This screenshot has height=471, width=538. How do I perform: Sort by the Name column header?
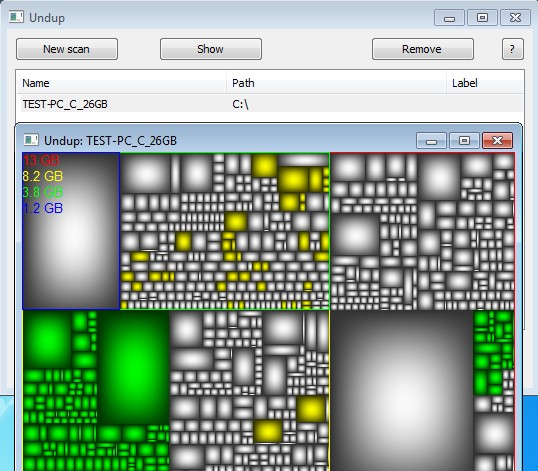pyautogui.click(x=36, y=83)
